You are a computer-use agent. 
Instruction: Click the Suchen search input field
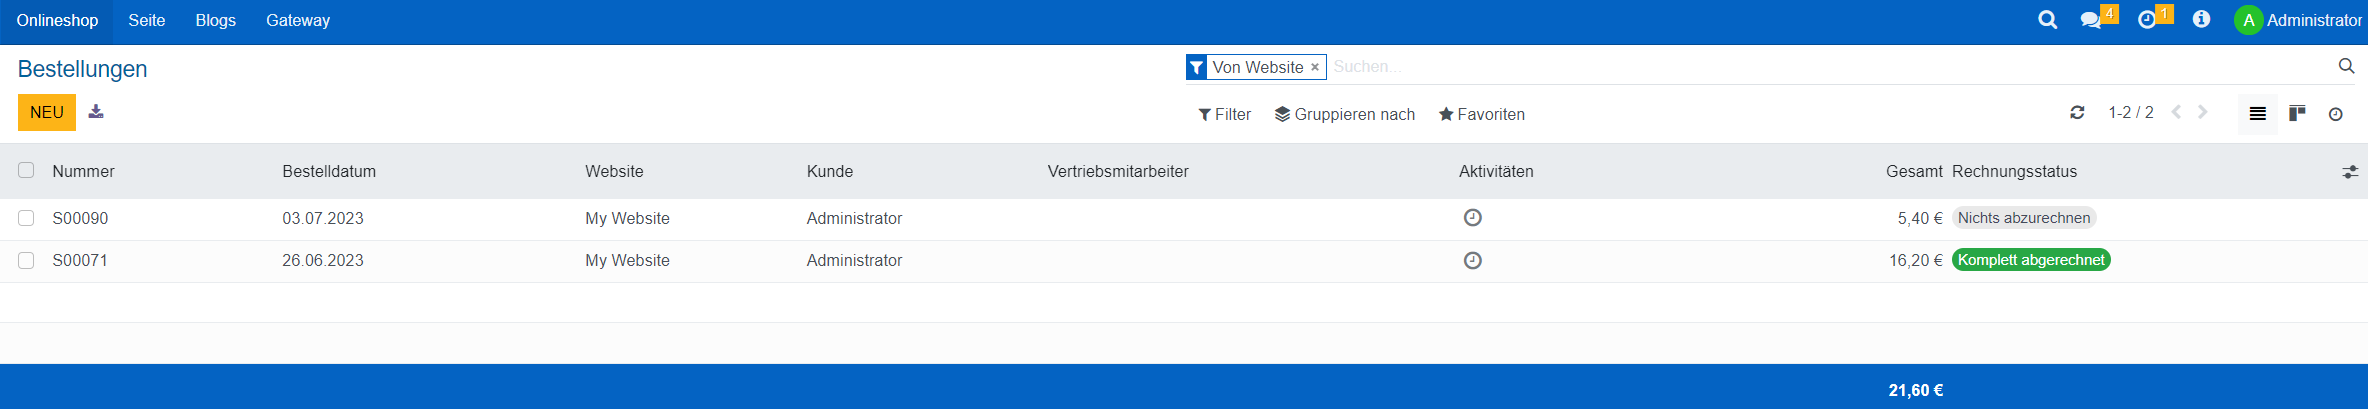click(1800, 67)
